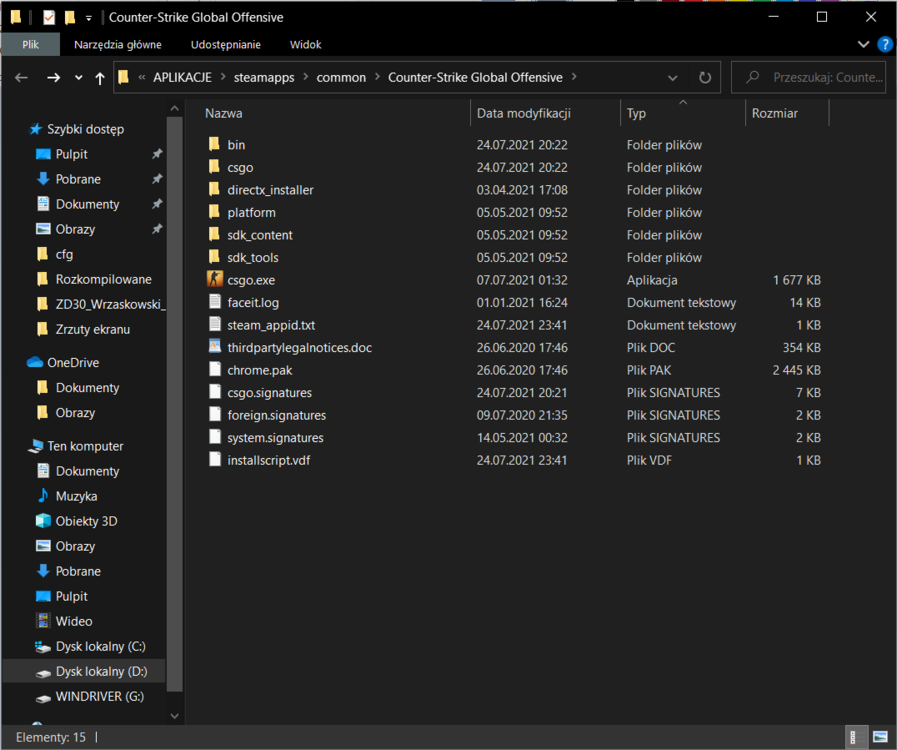
Task: Expand the ribbon with chevron arrow
Action: click(x=863, y=45)
